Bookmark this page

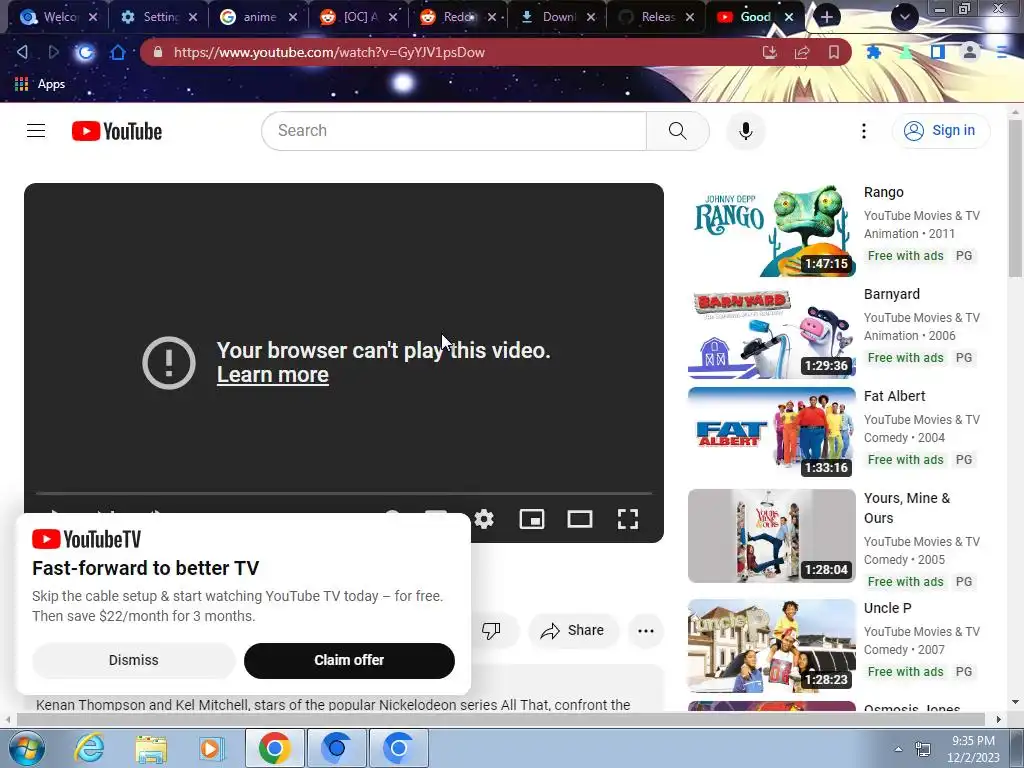pos(834,52)
